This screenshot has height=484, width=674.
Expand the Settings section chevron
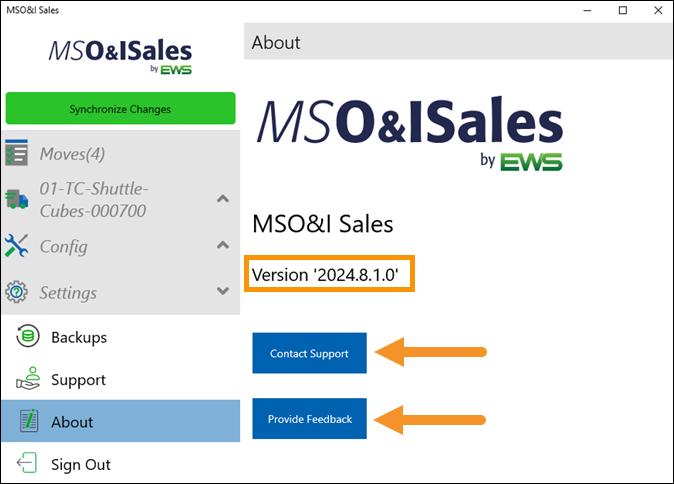point(223,291)
